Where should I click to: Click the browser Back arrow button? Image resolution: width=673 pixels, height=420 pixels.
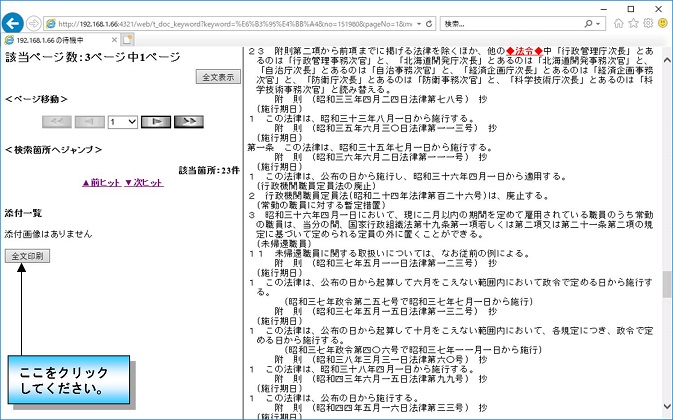click(x=13, y=21)
